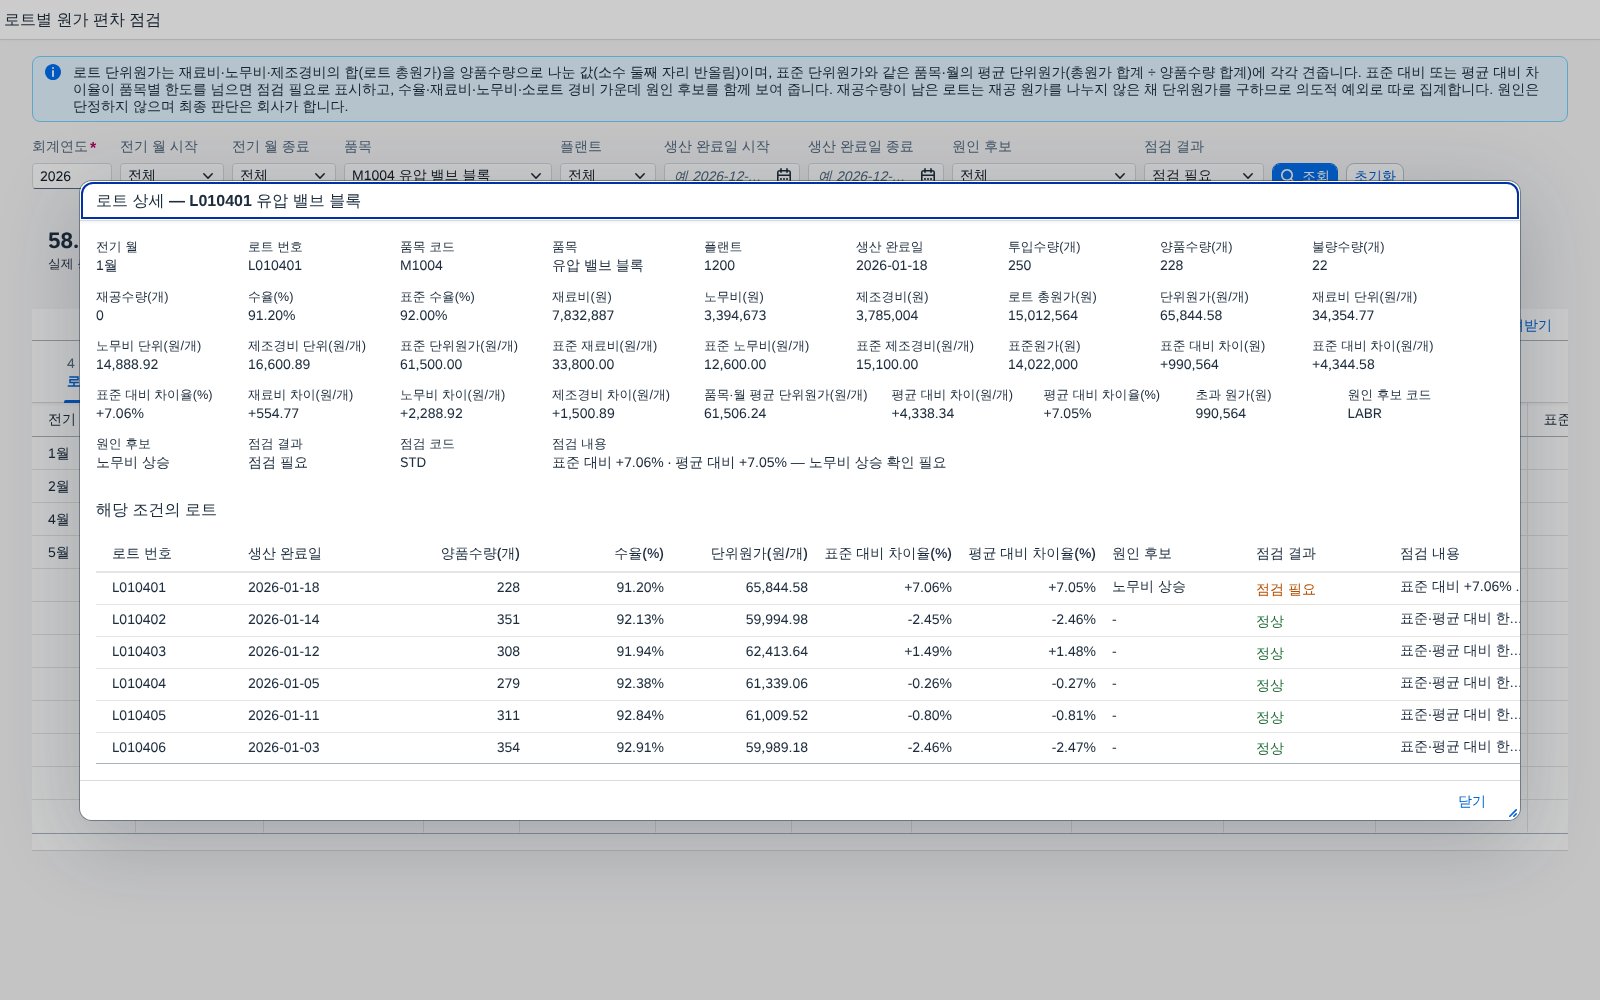
Task: Click the dialog resize handle icon
Action: pos(1512,813)
